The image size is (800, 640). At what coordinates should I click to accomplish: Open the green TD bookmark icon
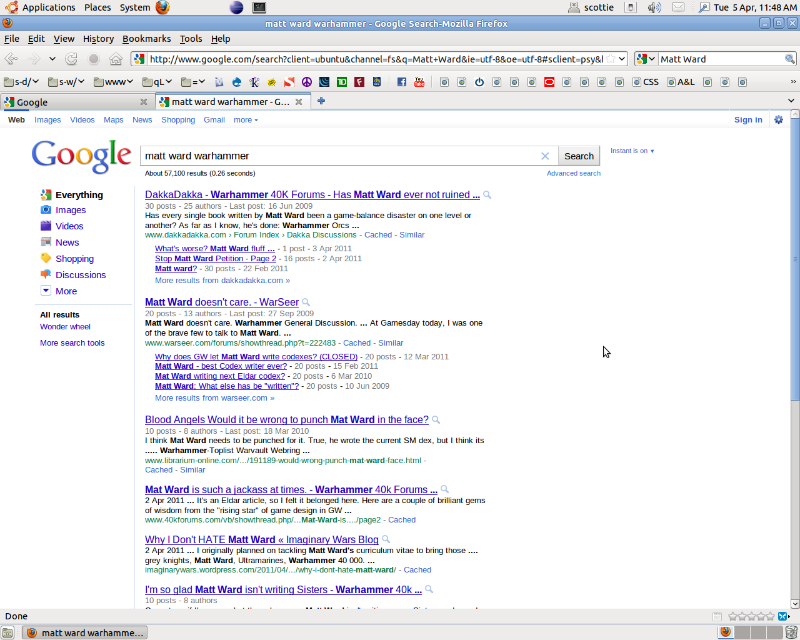click(342, 82)
